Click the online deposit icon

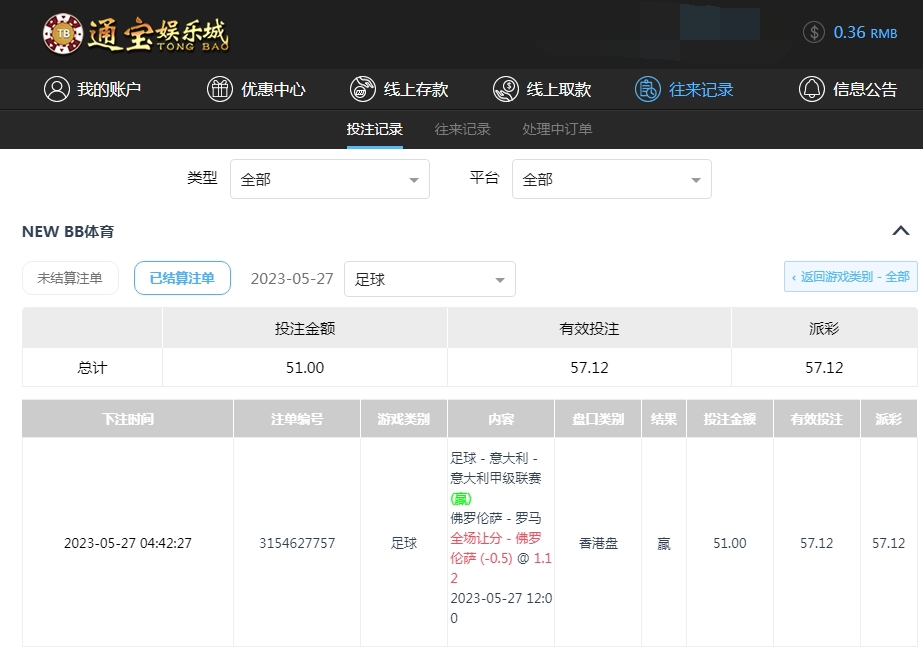coord(363,89)
